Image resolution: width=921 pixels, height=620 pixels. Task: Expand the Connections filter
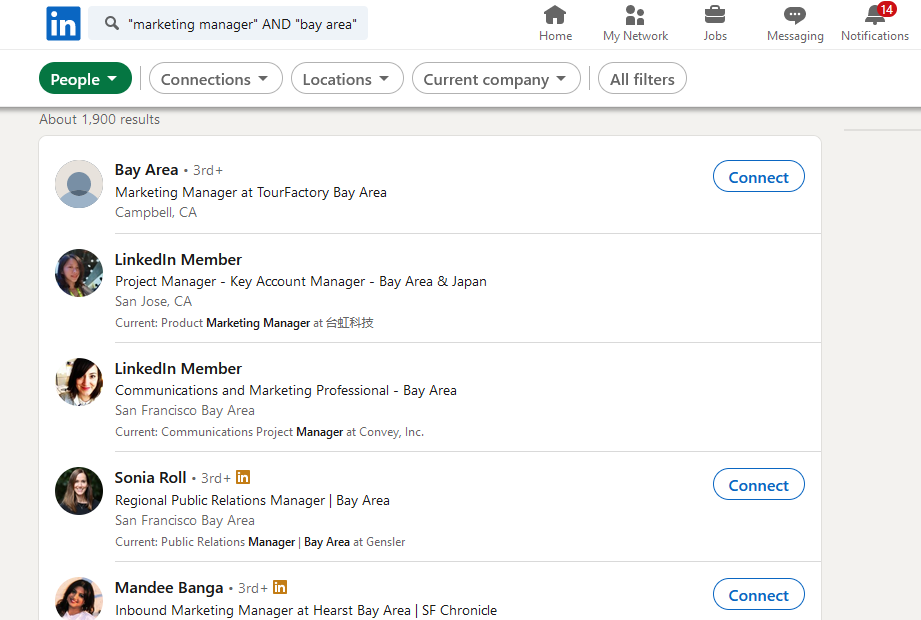[216, 79]
